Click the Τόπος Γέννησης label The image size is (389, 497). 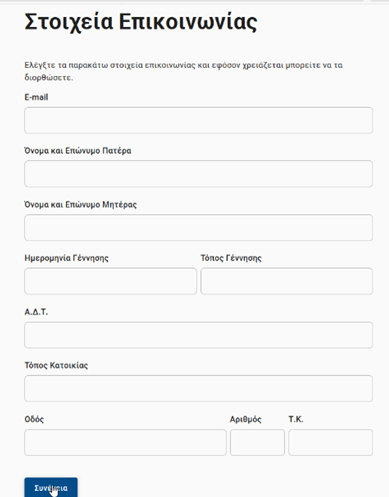[231, 258]
